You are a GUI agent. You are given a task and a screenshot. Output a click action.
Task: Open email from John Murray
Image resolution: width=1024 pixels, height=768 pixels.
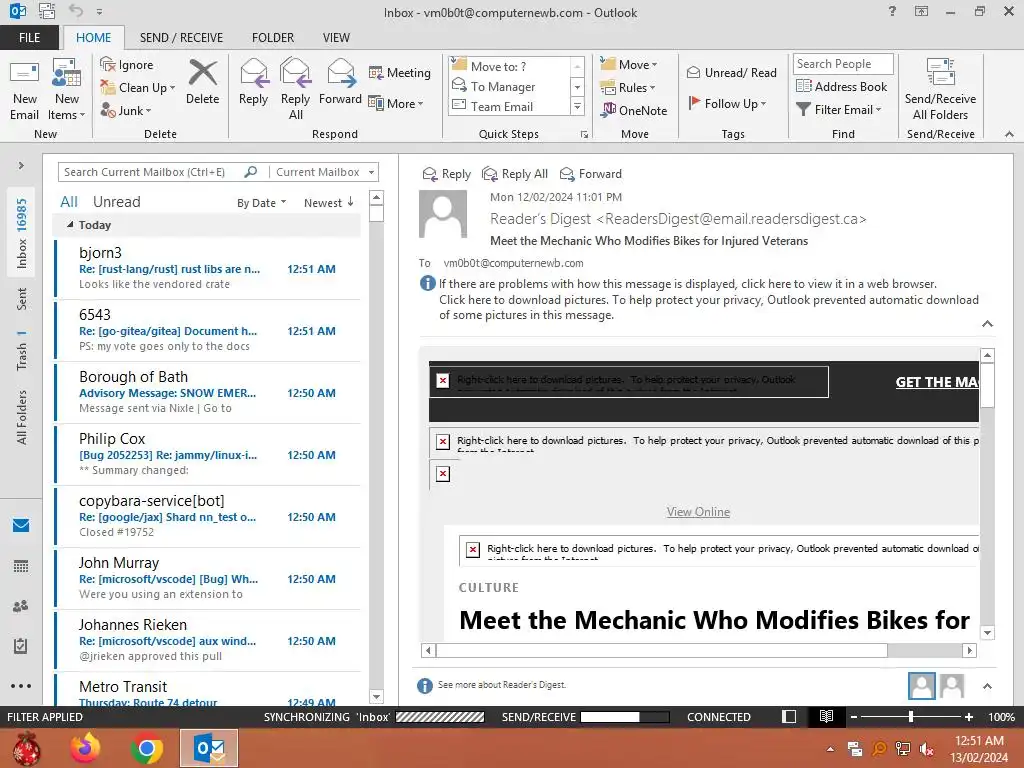pyautogui.click(x=208, y=579)
